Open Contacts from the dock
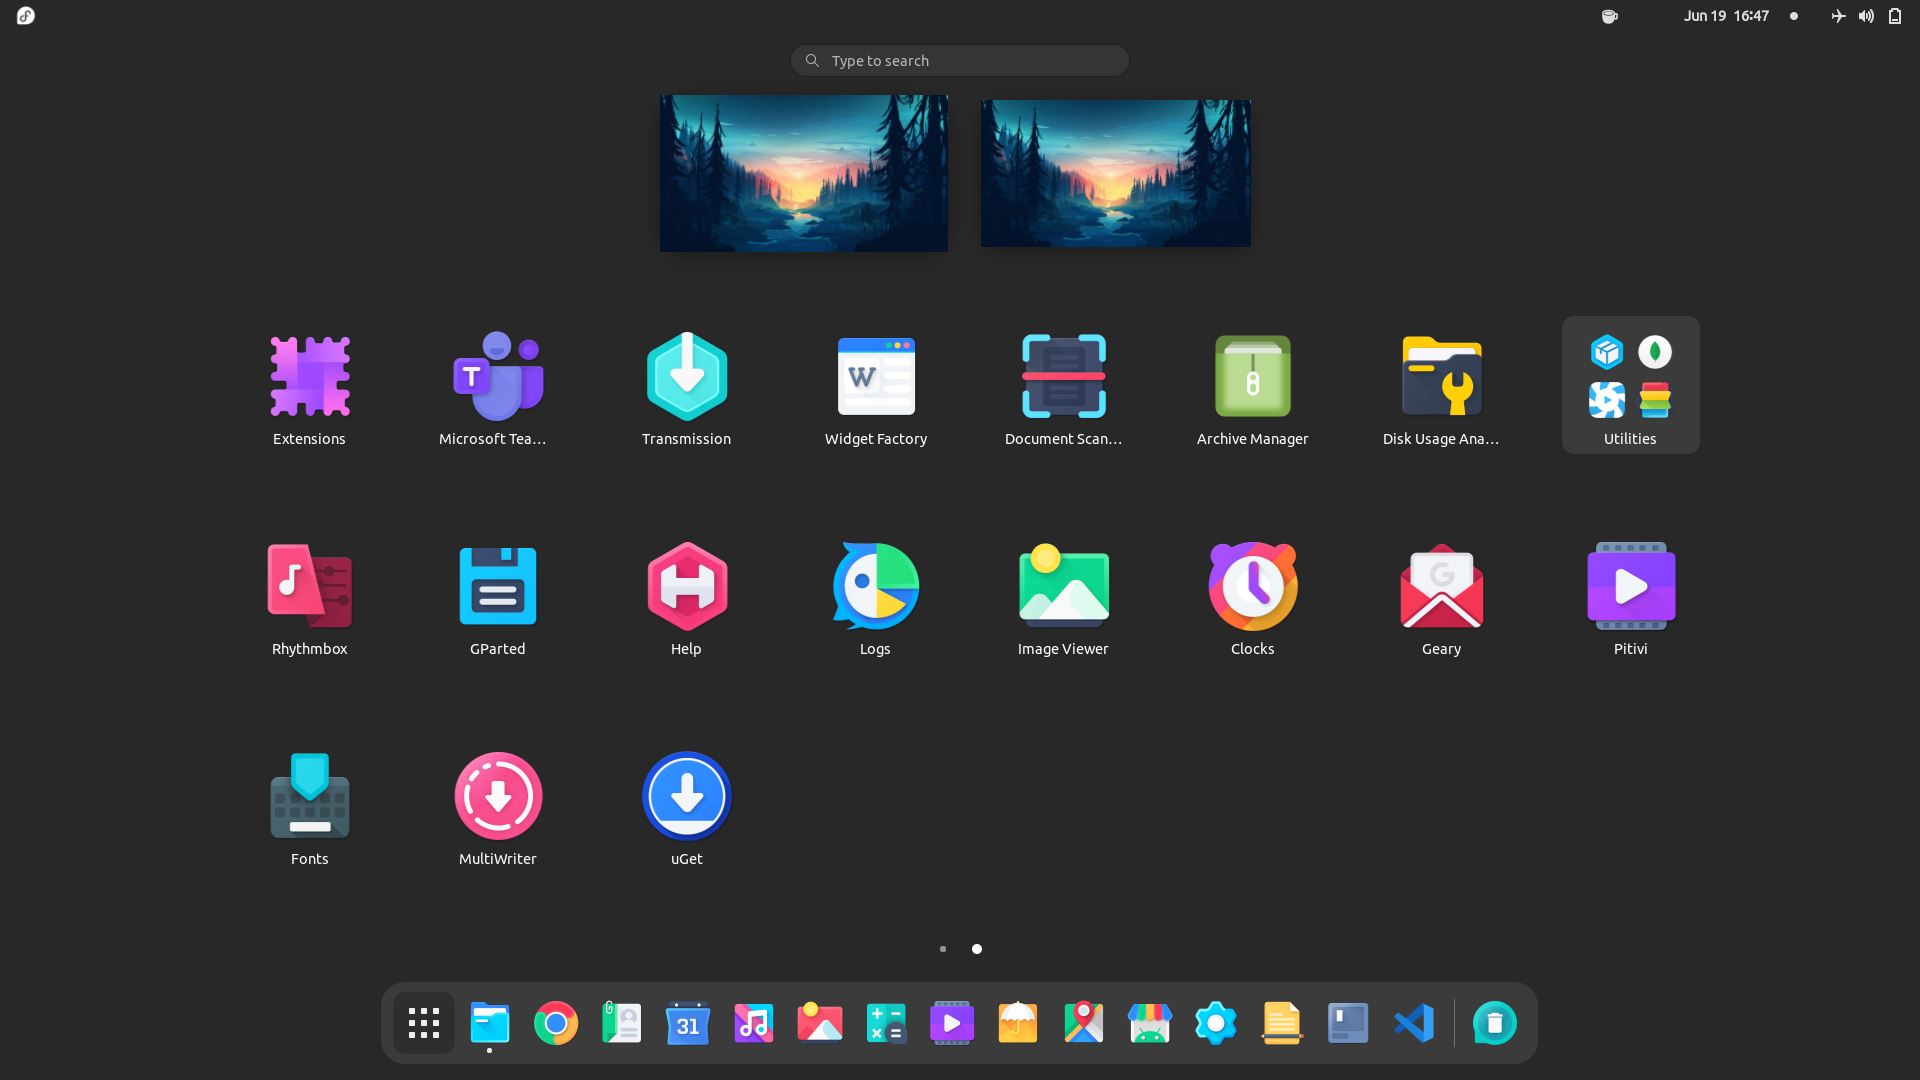Screen dimensions: 1920x1080 [622, 1023]
